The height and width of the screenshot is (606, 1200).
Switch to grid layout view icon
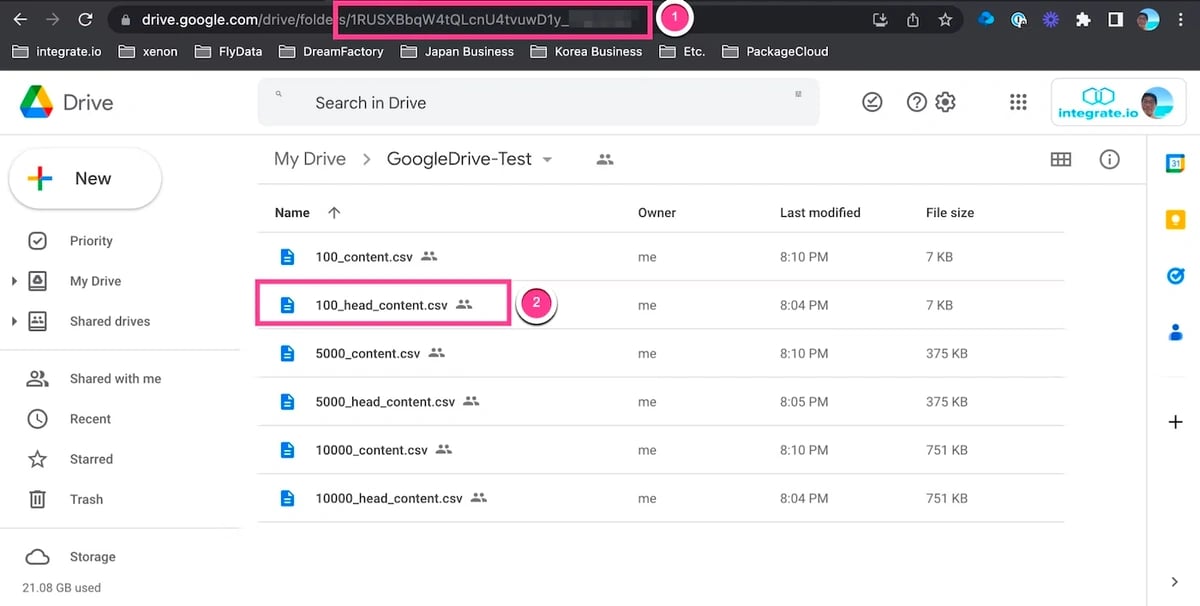[1061, 159]
